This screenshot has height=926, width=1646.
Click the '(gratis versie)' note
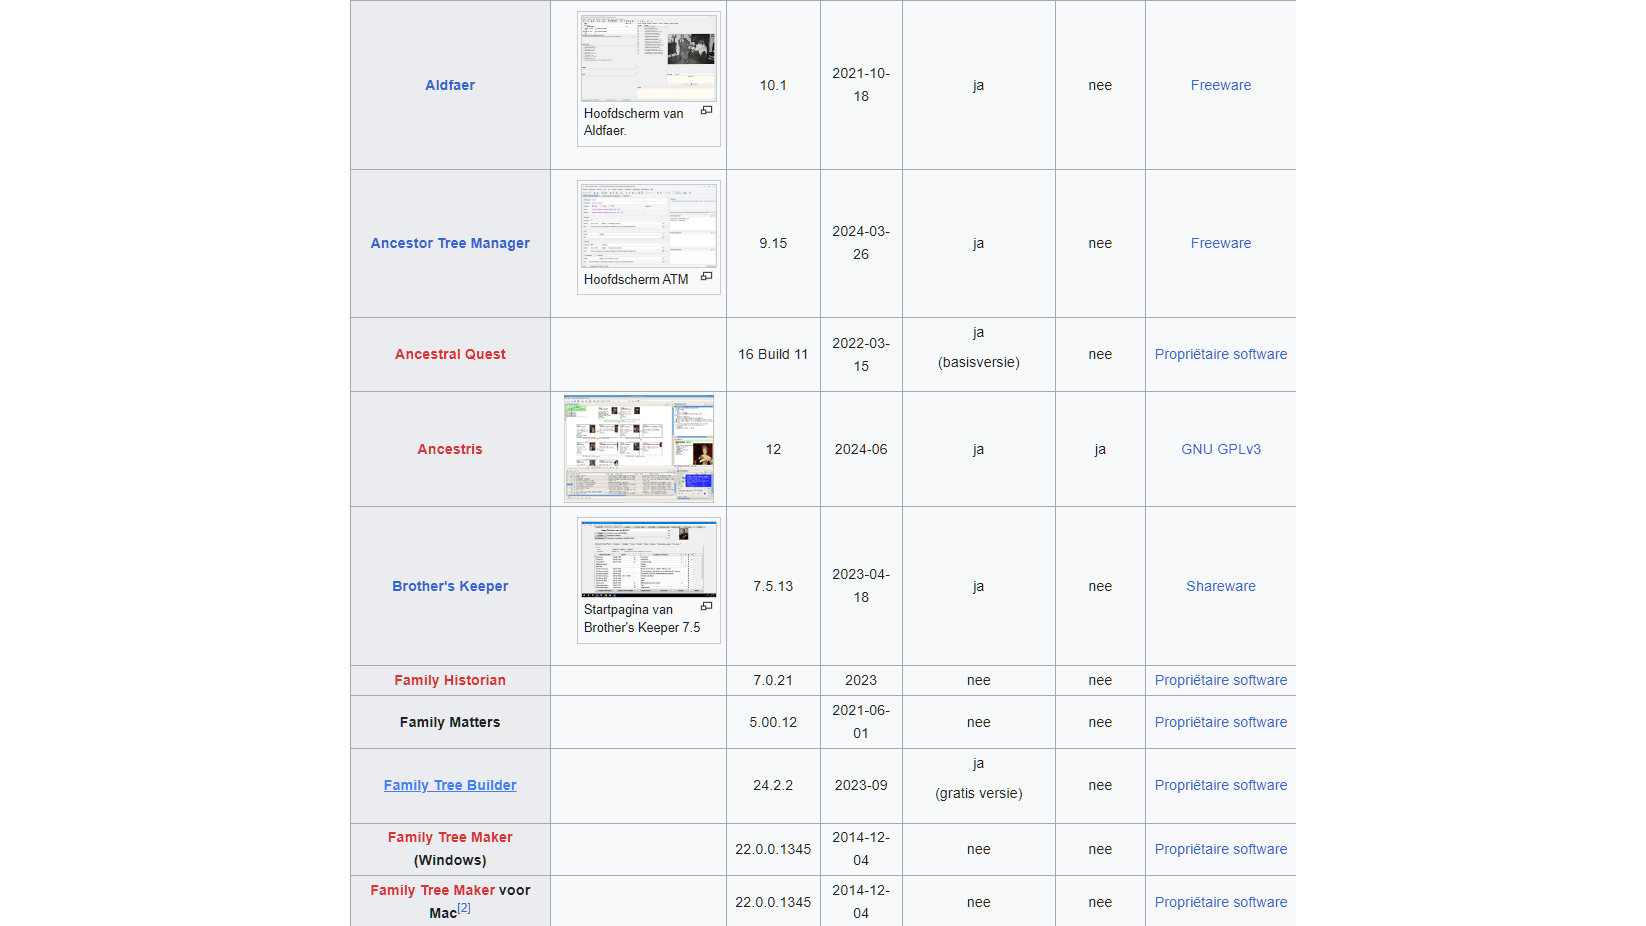[979, 793]
